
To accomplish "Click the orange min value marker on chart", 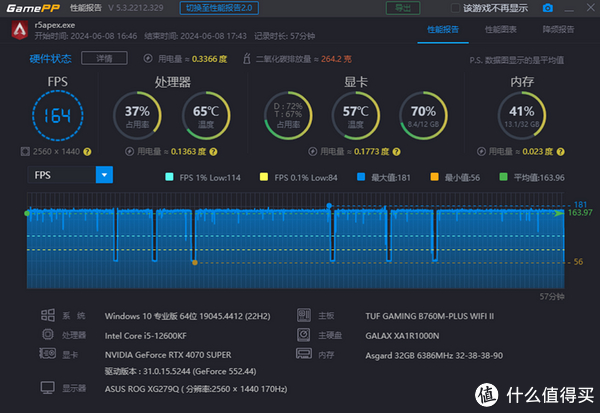I will point(195,263).
